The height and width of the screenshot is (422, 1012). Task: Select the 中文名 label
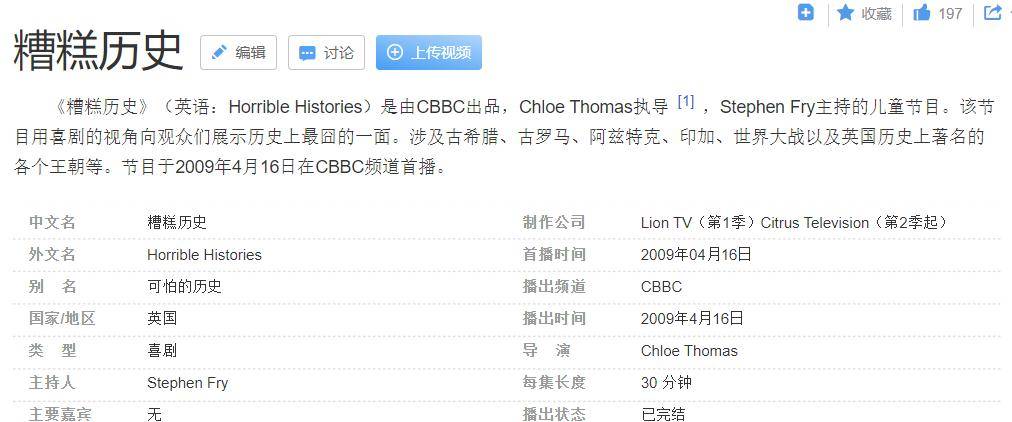coord(52,223)
